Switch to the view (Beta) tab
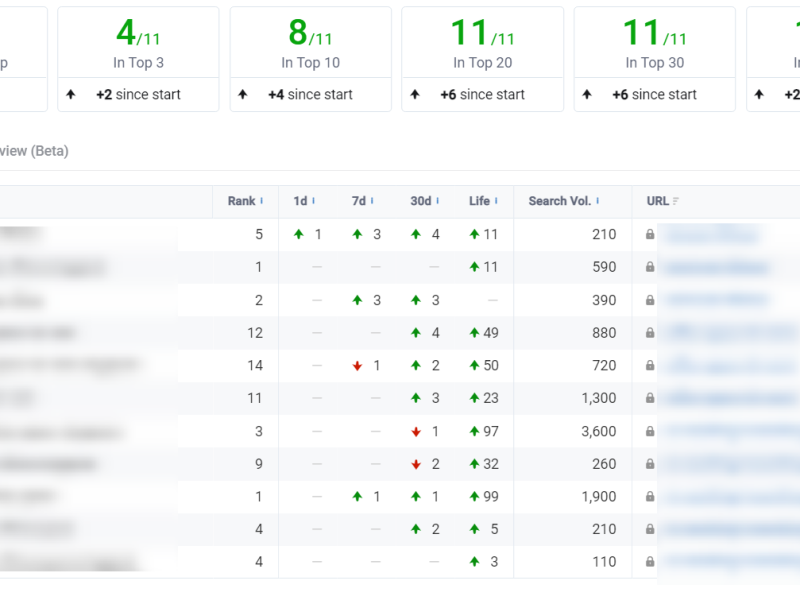The image size is (800, 600). [34, 151]
